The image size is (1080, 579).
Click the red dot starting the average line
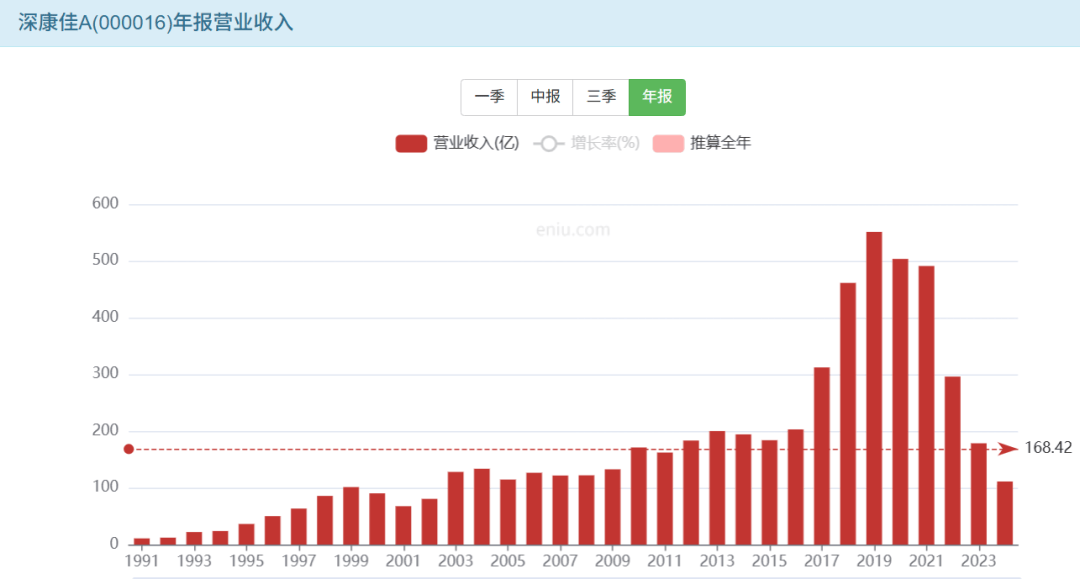(128, 449)
